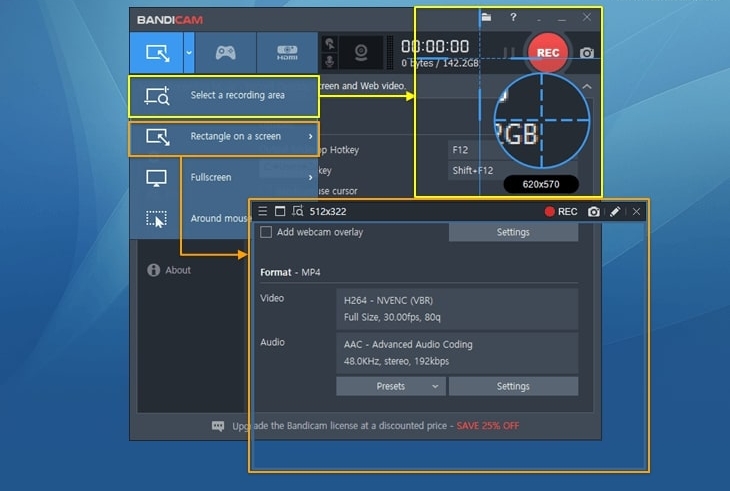
Task: Toggle the microphone icon in toolbar
Action: [x=329, y=61]
